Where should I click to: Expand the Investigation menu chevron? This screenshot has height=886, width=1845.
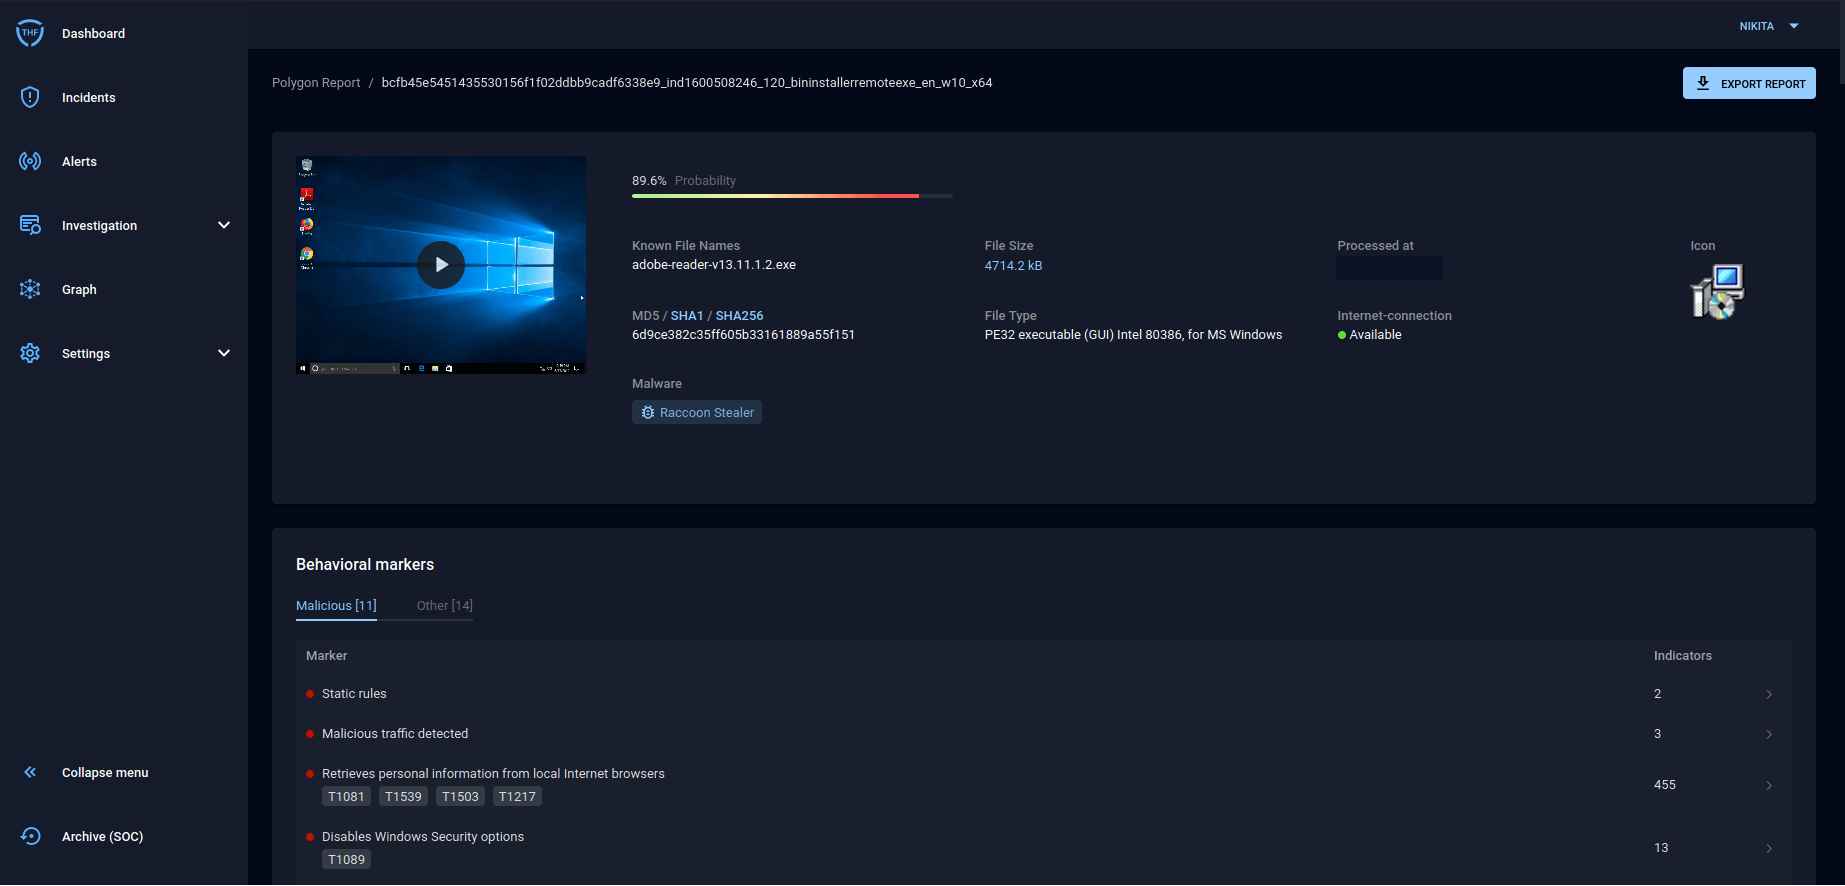(x=224, y=225)
